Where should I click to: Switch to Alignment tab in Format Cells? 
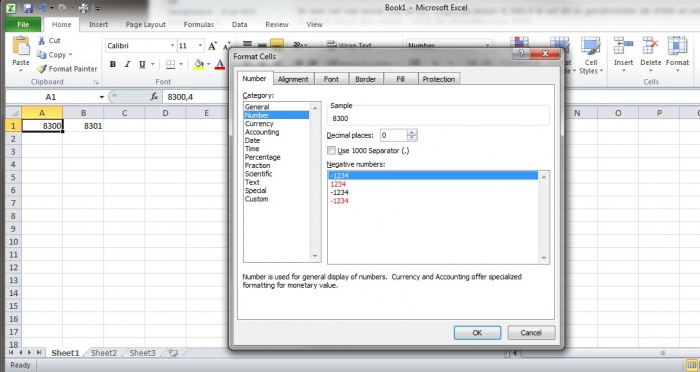point(293,79)
